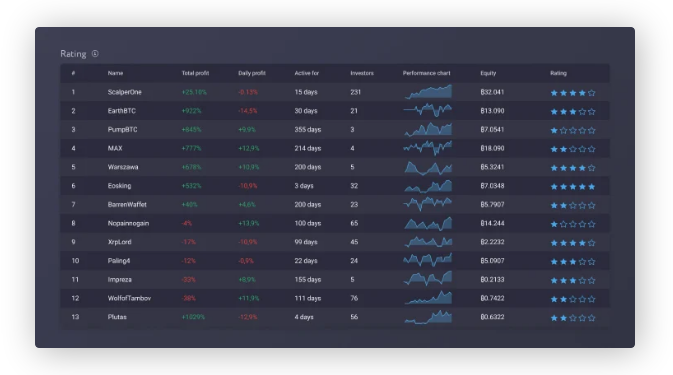
Task: Sort by the Daily profit column header
Action: coord(252,73)
